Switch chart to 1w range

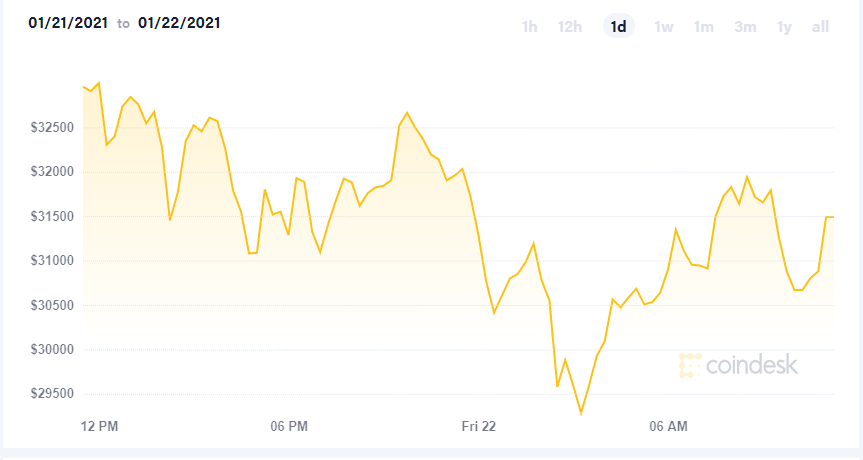664,26
